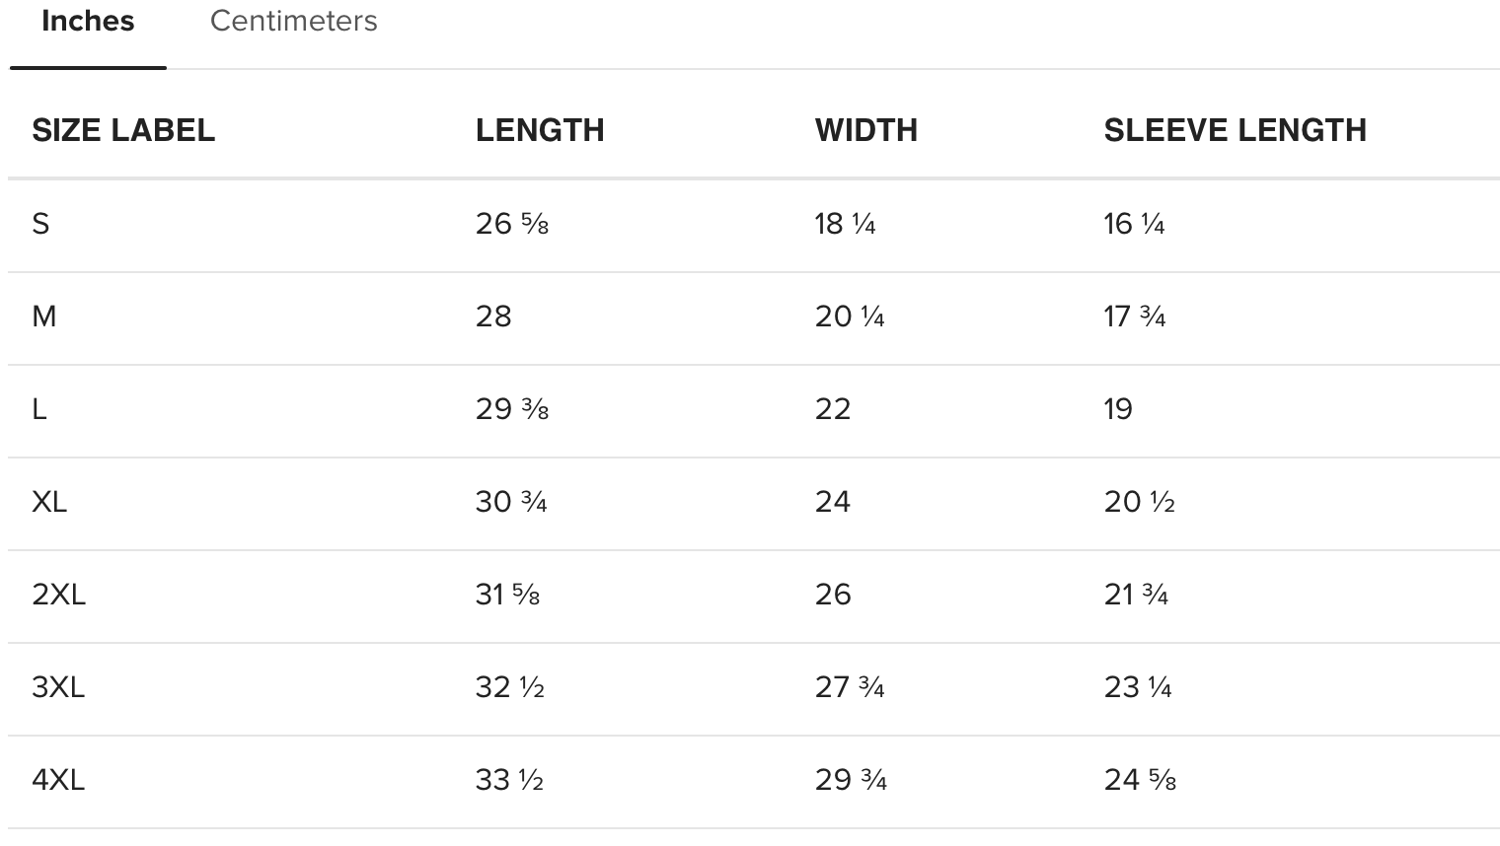
Task: Click the LENGTH column header
Action: (x=540, y=130)
